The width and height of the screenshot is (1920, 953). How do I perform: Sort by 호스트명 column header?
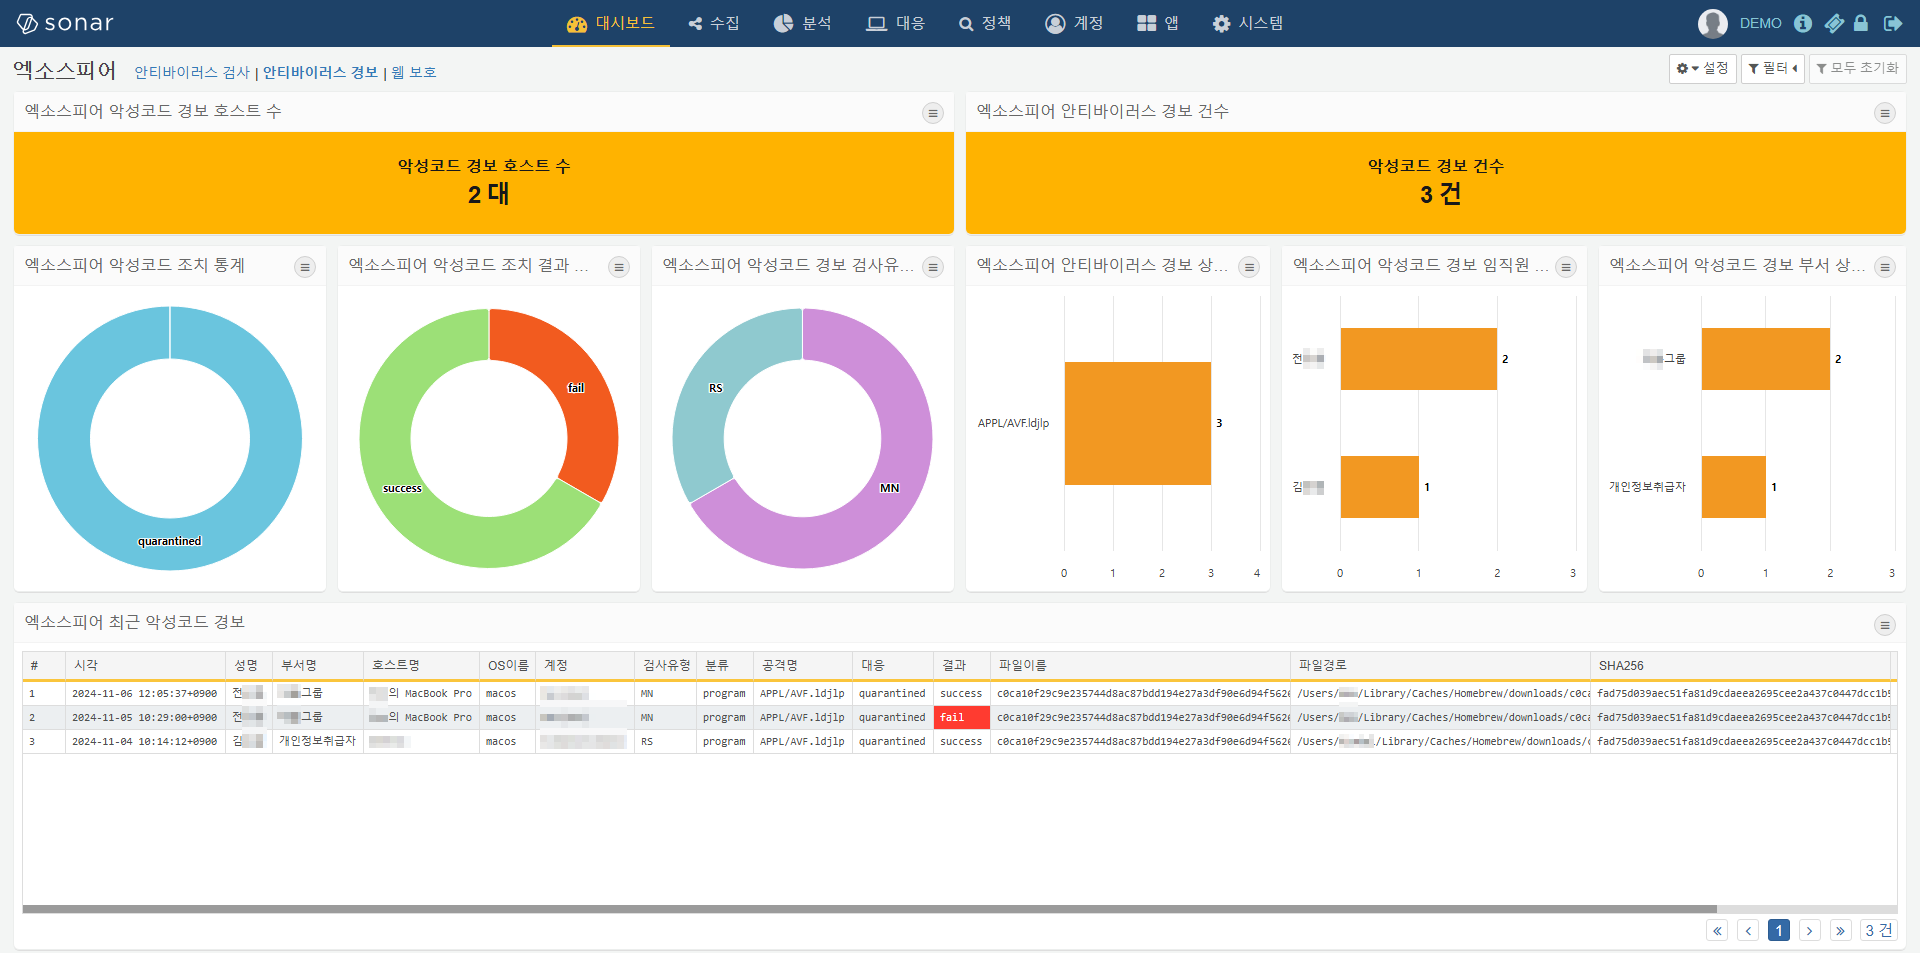coord(421,665)
